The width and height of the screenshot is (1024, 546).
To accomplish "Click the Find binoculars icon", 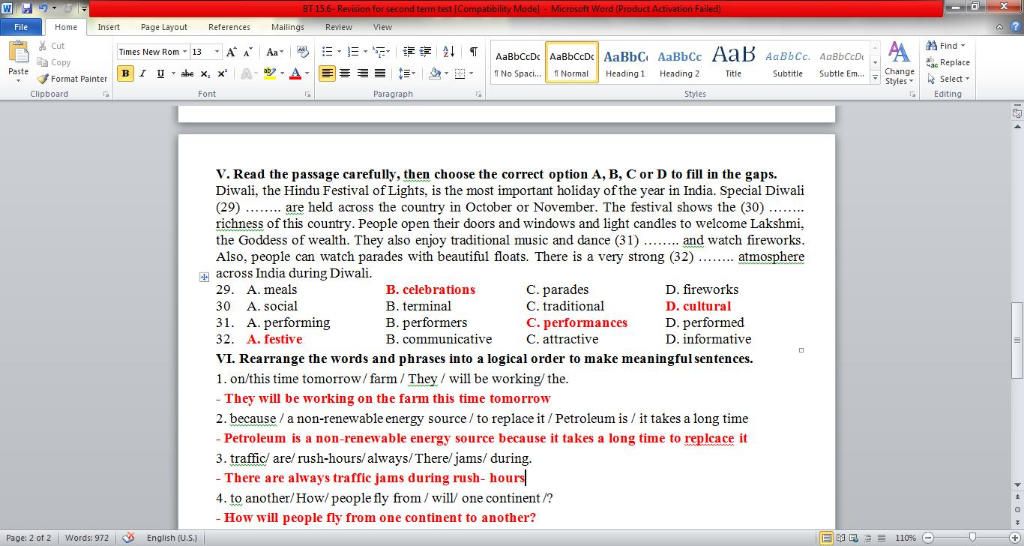I will (931, 45).
